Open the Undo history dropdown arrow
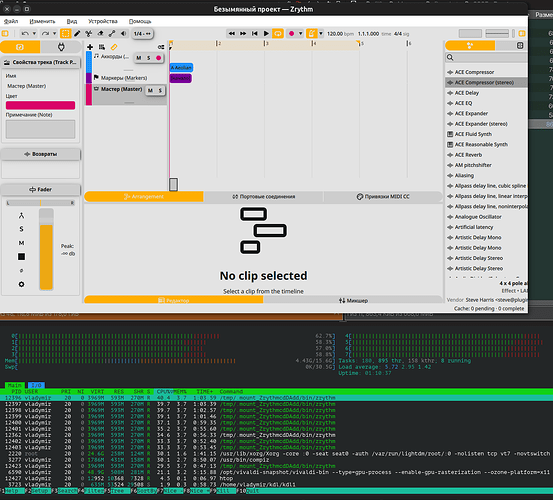 pos(34,33)
